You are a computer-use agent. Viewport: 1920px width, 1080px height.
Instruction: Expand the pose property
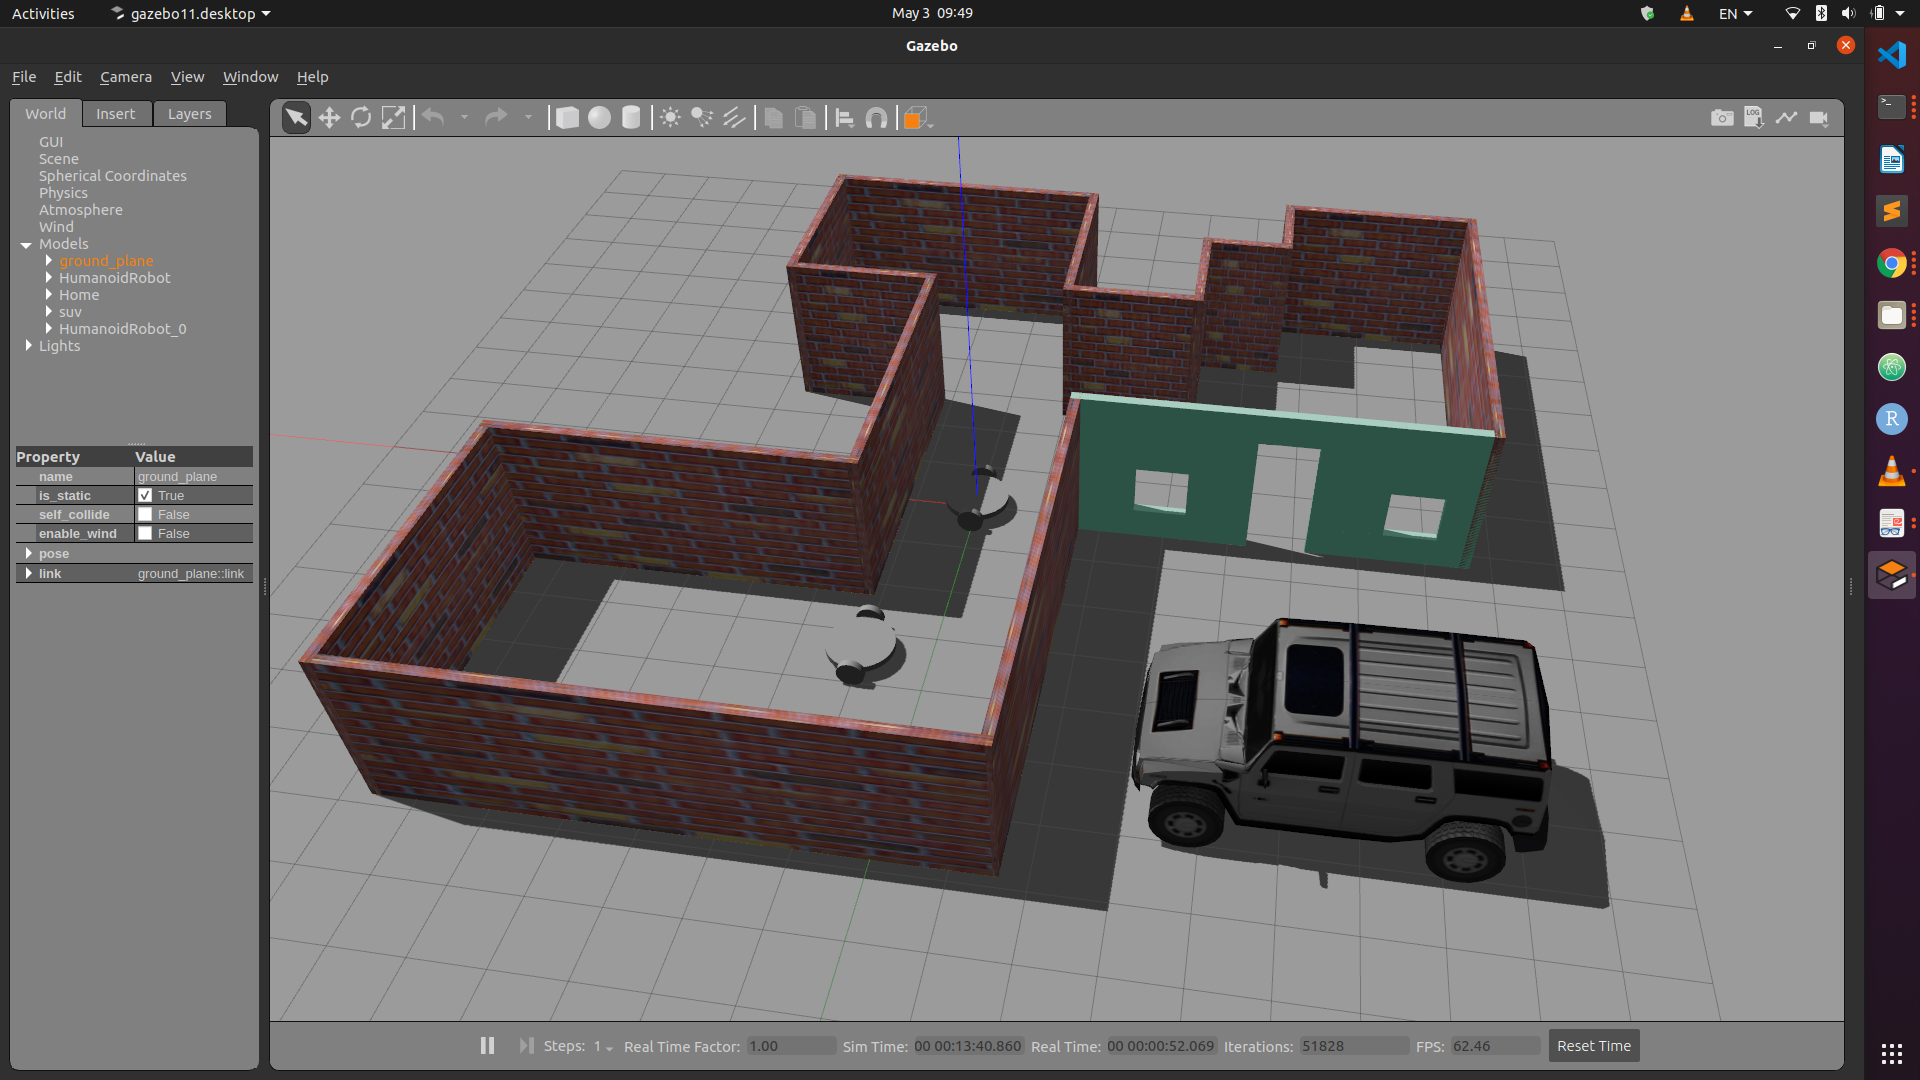tap(28, 554)
